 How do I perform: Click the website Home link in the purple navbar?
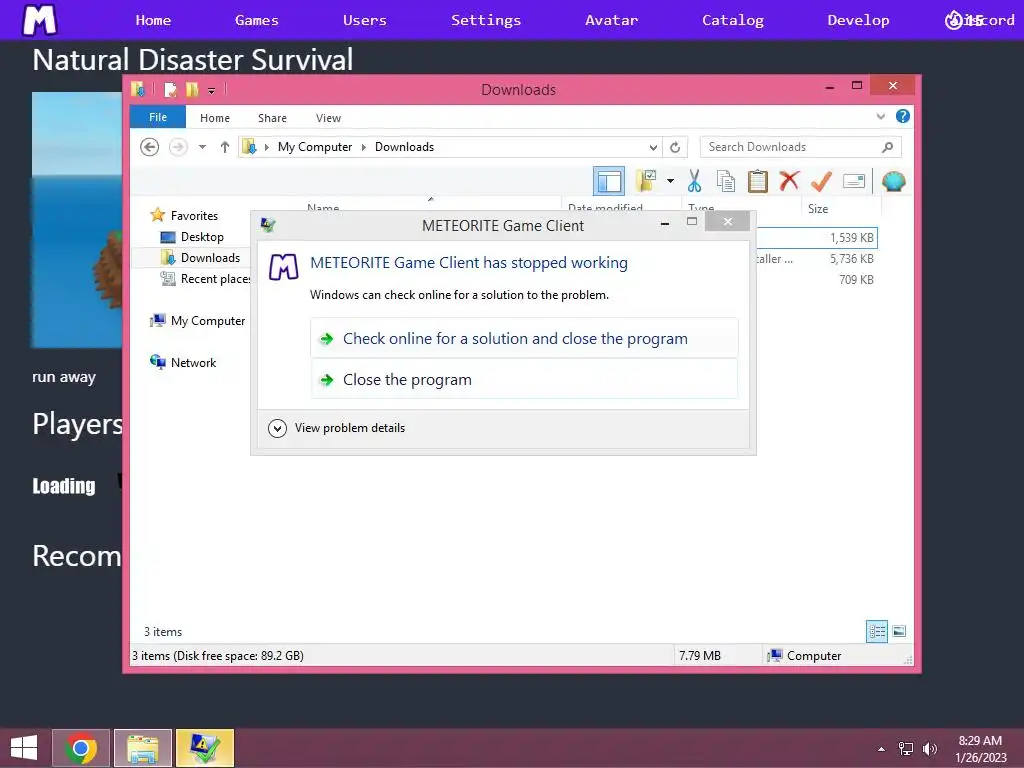coord(153,20)
